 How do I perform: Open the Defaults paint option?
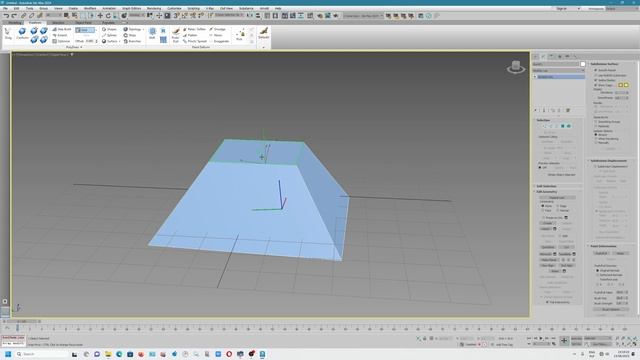(264, 33)
